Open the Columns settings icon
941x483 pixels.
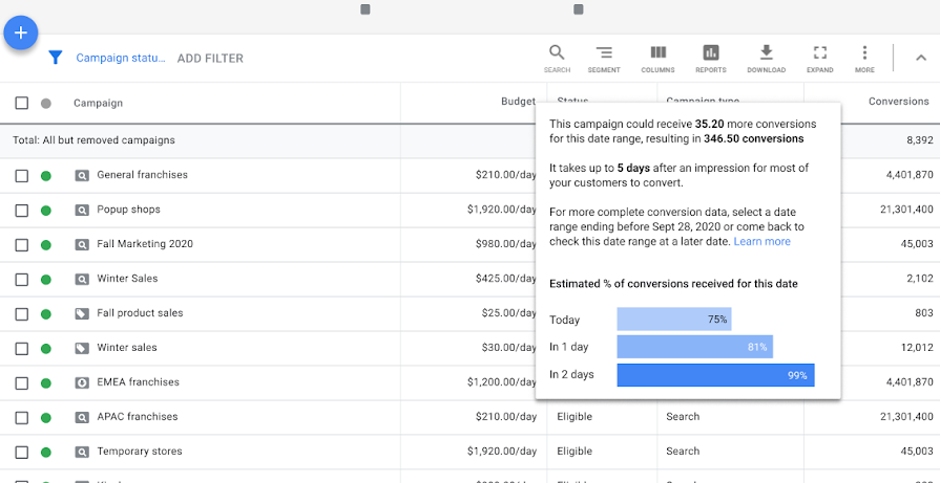click(658, 53)
